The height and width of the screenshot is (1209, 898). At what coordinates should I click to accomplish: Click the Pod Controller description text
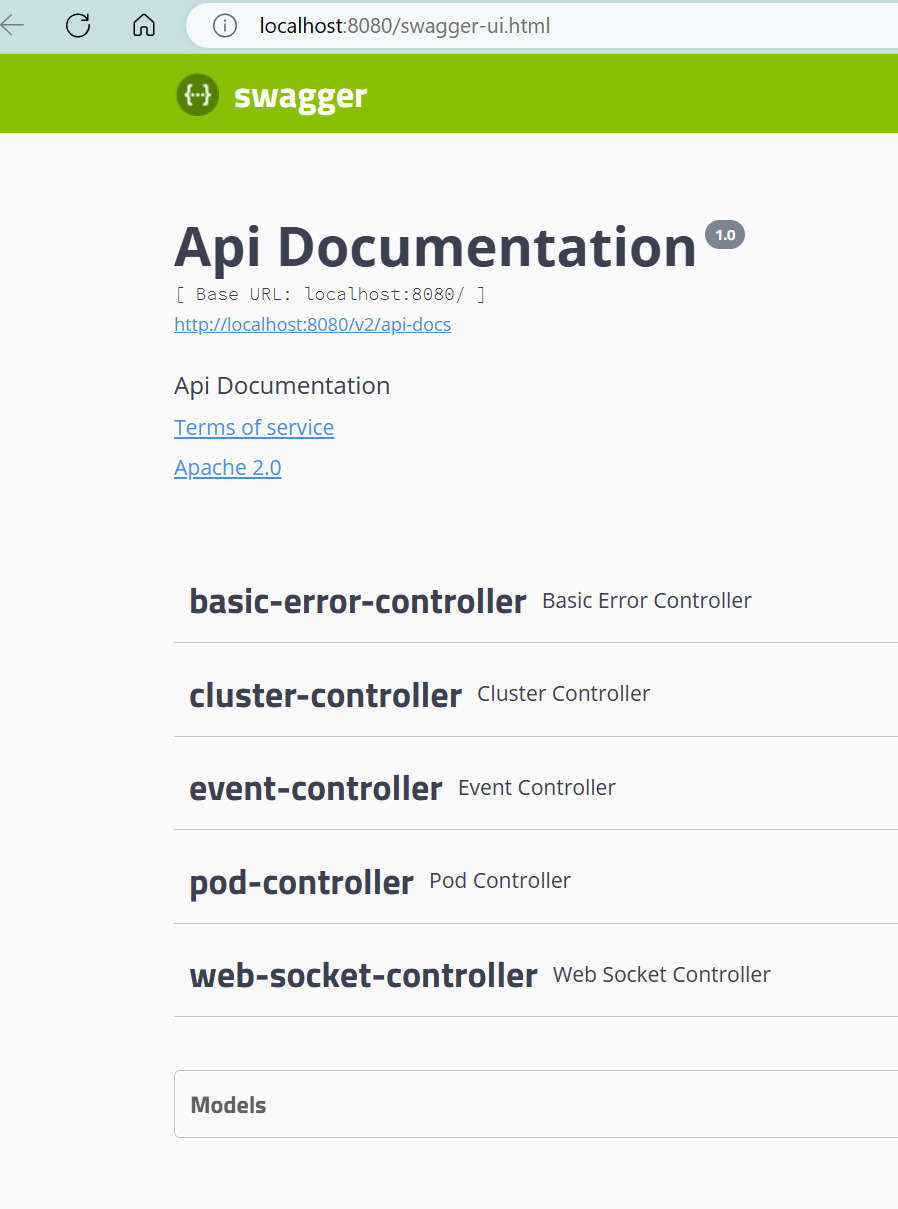click(500, 880)
